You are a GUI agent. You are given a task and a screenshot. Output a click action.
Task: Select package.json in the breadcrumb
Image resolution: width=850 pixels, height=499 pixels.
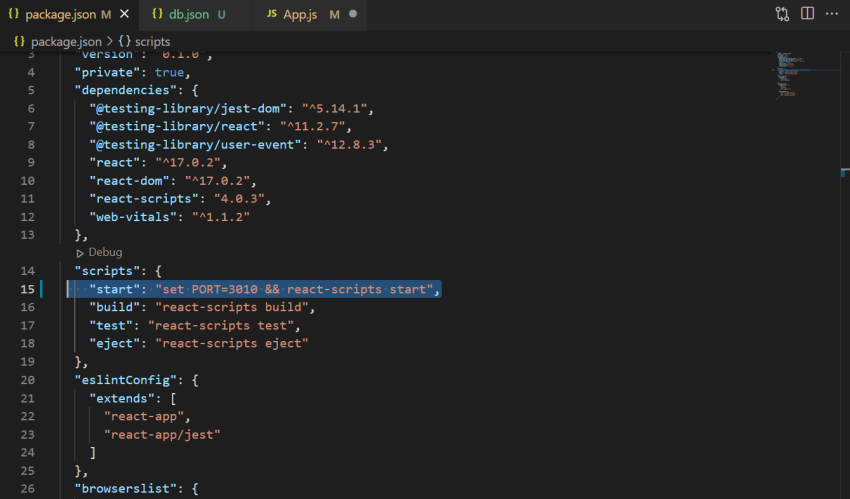pos(66,42)
